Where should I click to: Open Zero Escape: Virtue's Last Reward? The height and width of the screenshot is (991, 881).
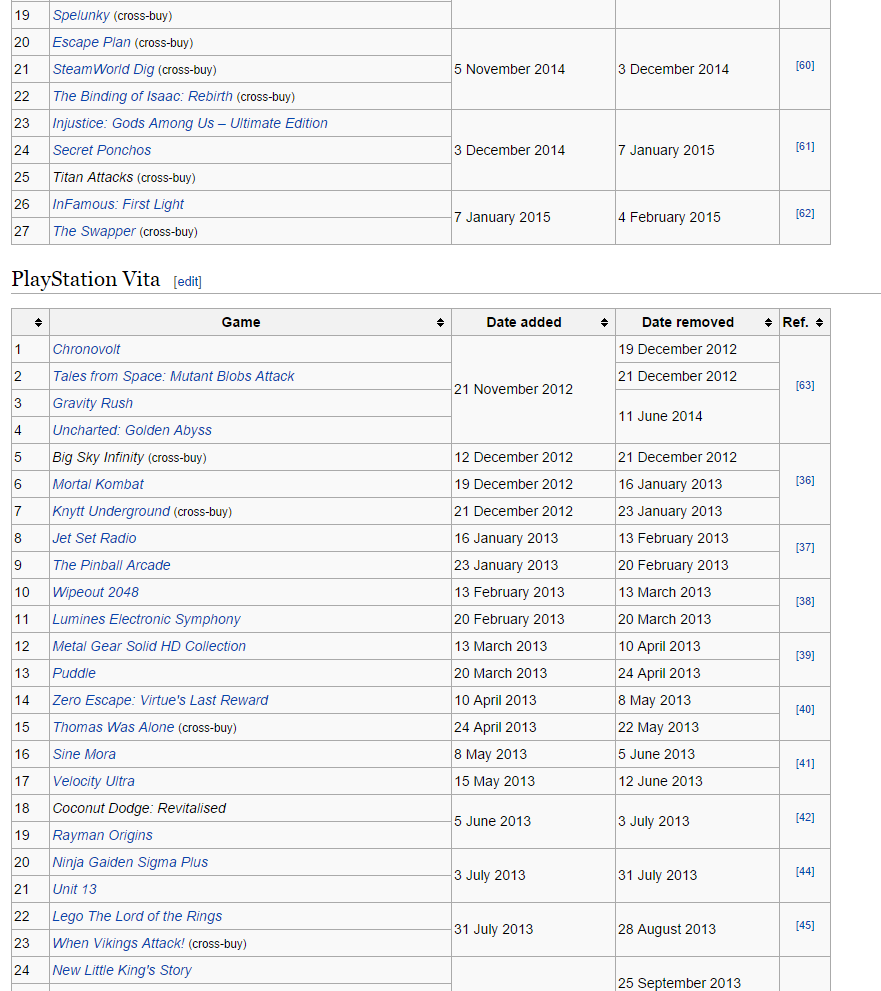click(160, 700)
